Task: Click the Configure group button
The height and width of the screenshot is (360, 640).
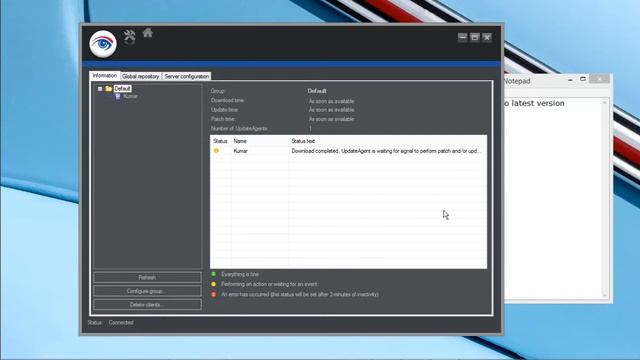Action: click(147, 291)
